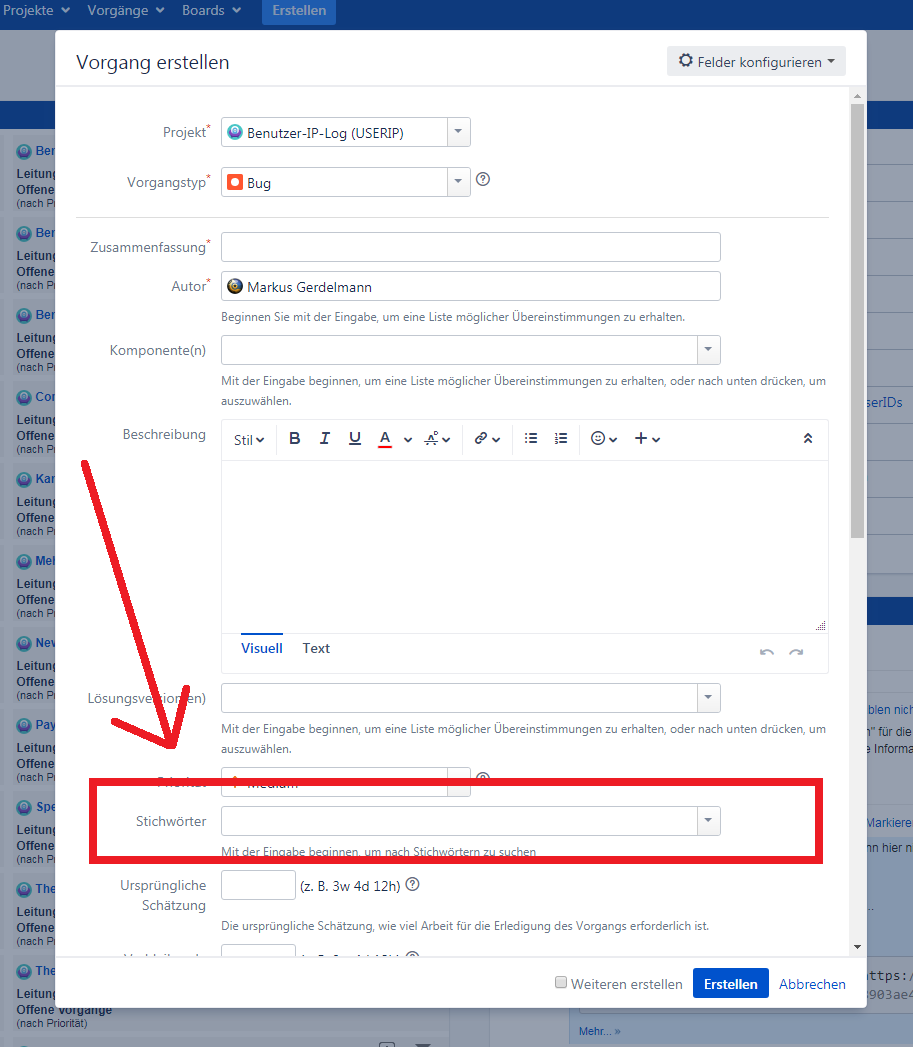
Task: Expand the Komponente(n) dropdown arrow
Action: pyautogui.click(x=708, y=350)
